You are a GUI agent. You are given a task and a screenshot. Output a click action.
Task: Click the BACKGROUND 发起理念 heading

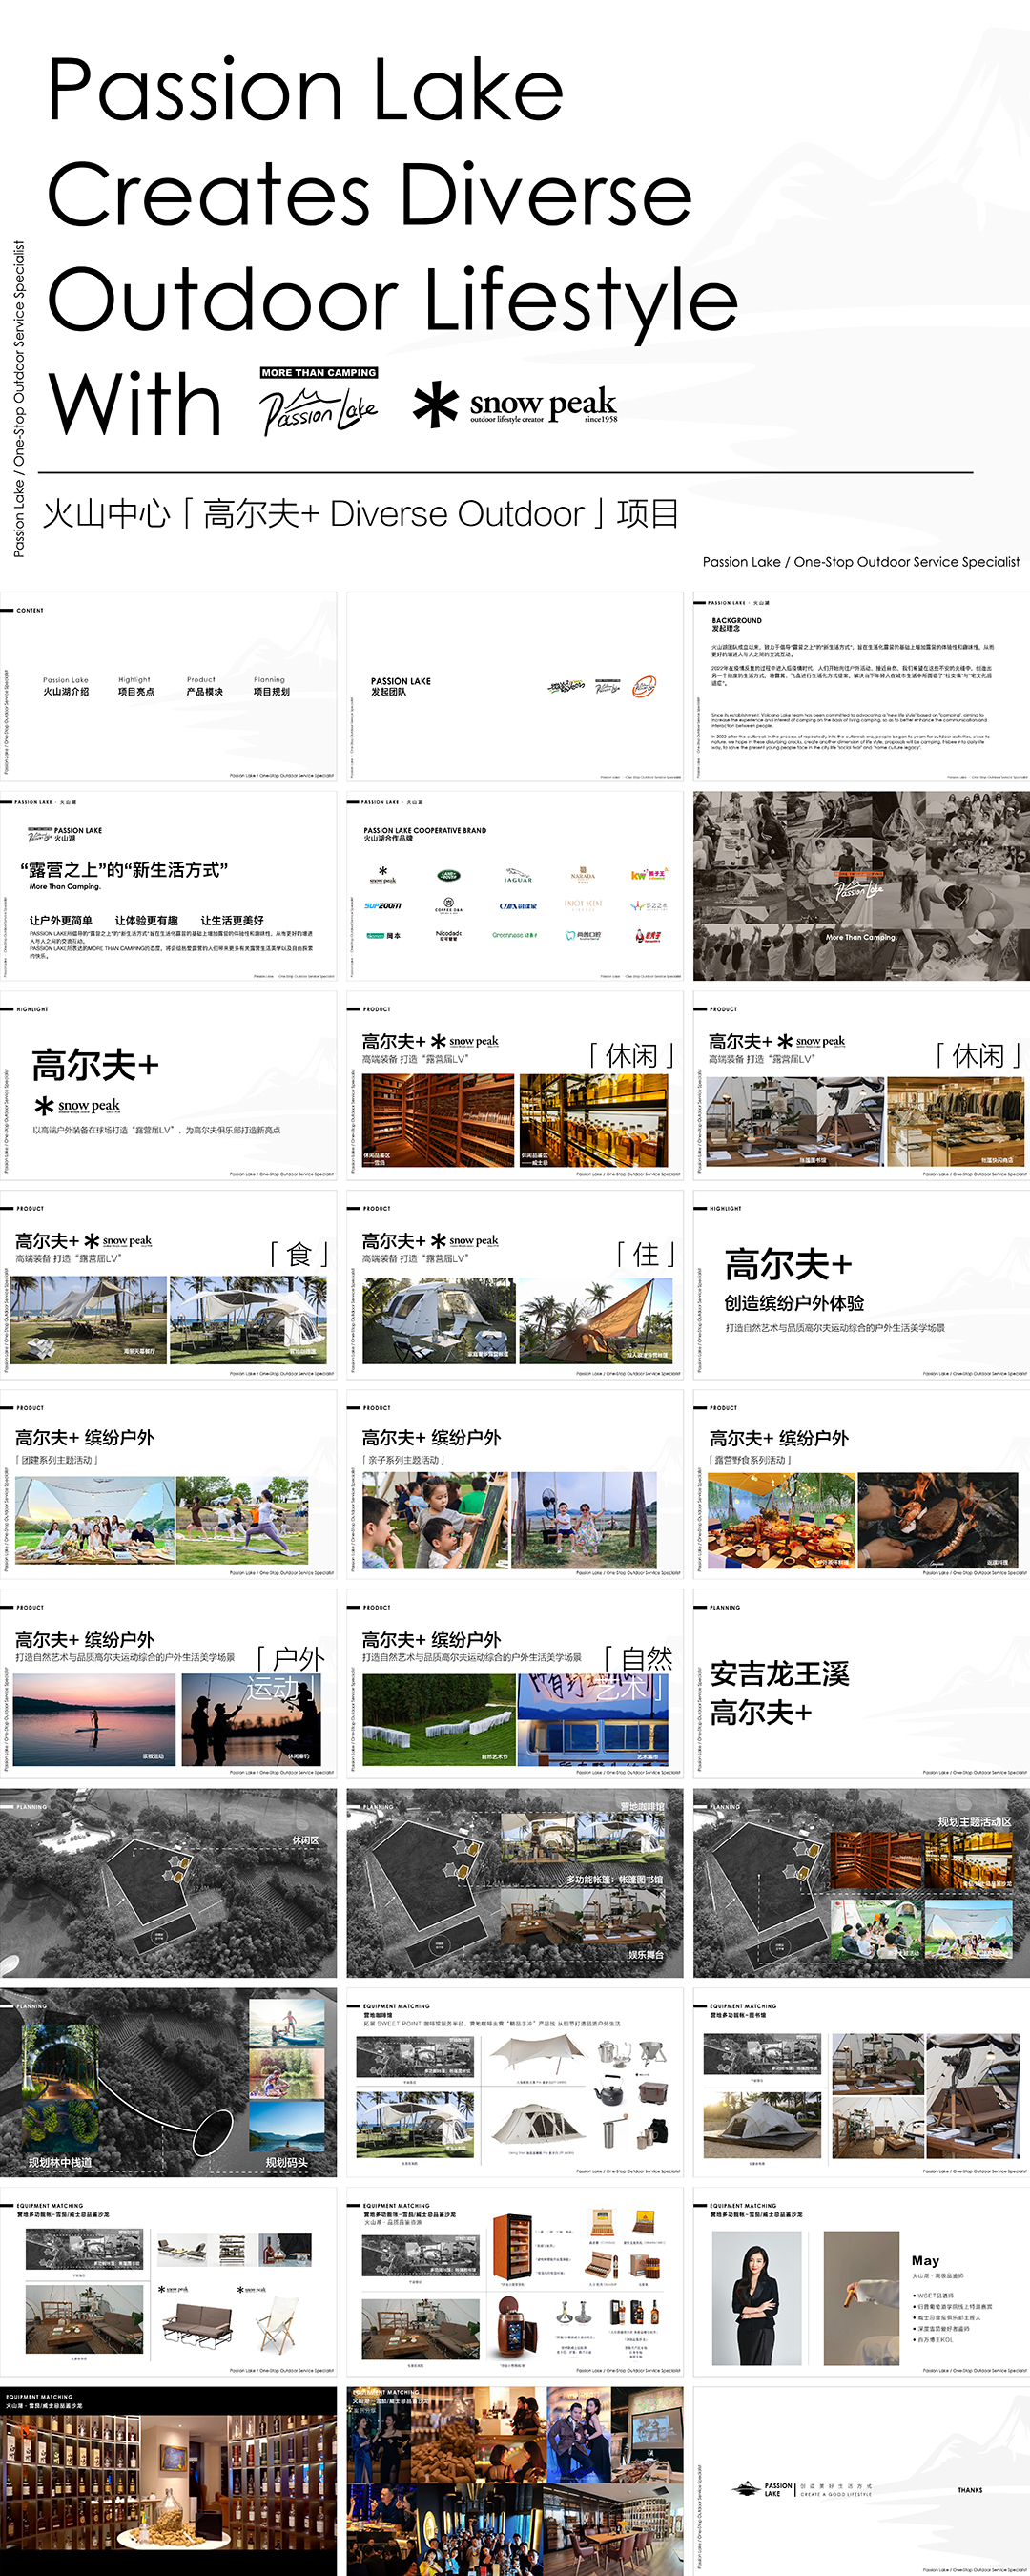pyautogui.click(x=737, y=624)
